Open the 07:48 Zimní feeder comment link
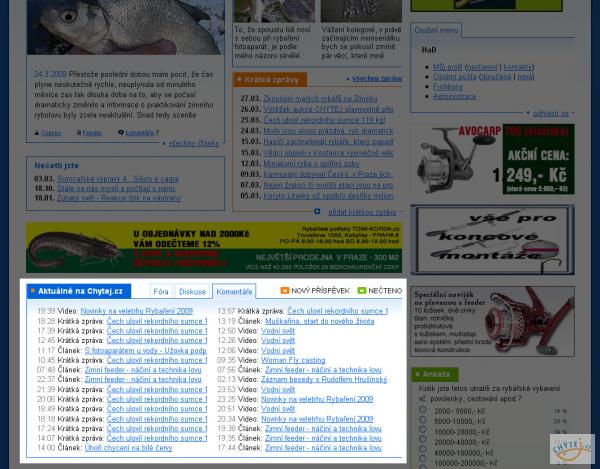This screenshot has height=469, width=600. [x=143, y=370]
